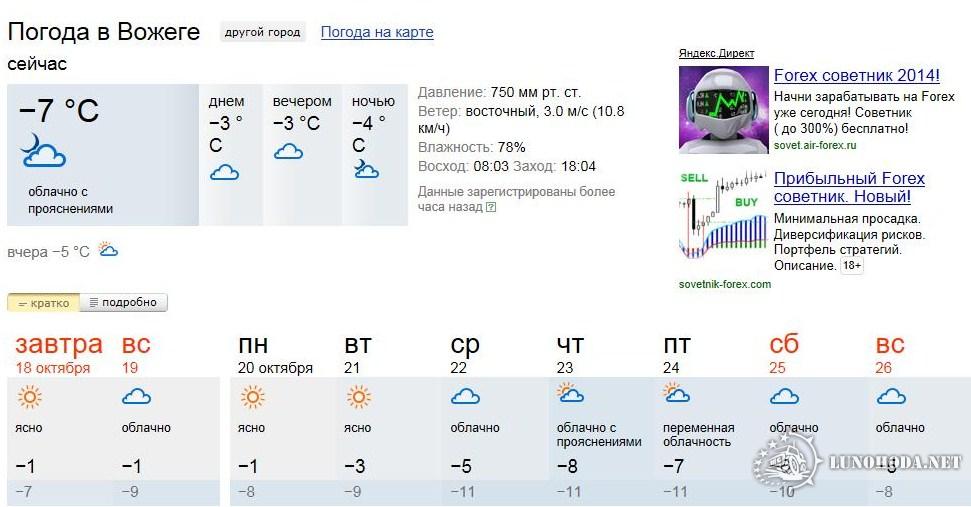Click the cloud icon for Sunday 19
The width and height of the screenshot is (971, 507).
pyautogui.click(x=136, y=397)
